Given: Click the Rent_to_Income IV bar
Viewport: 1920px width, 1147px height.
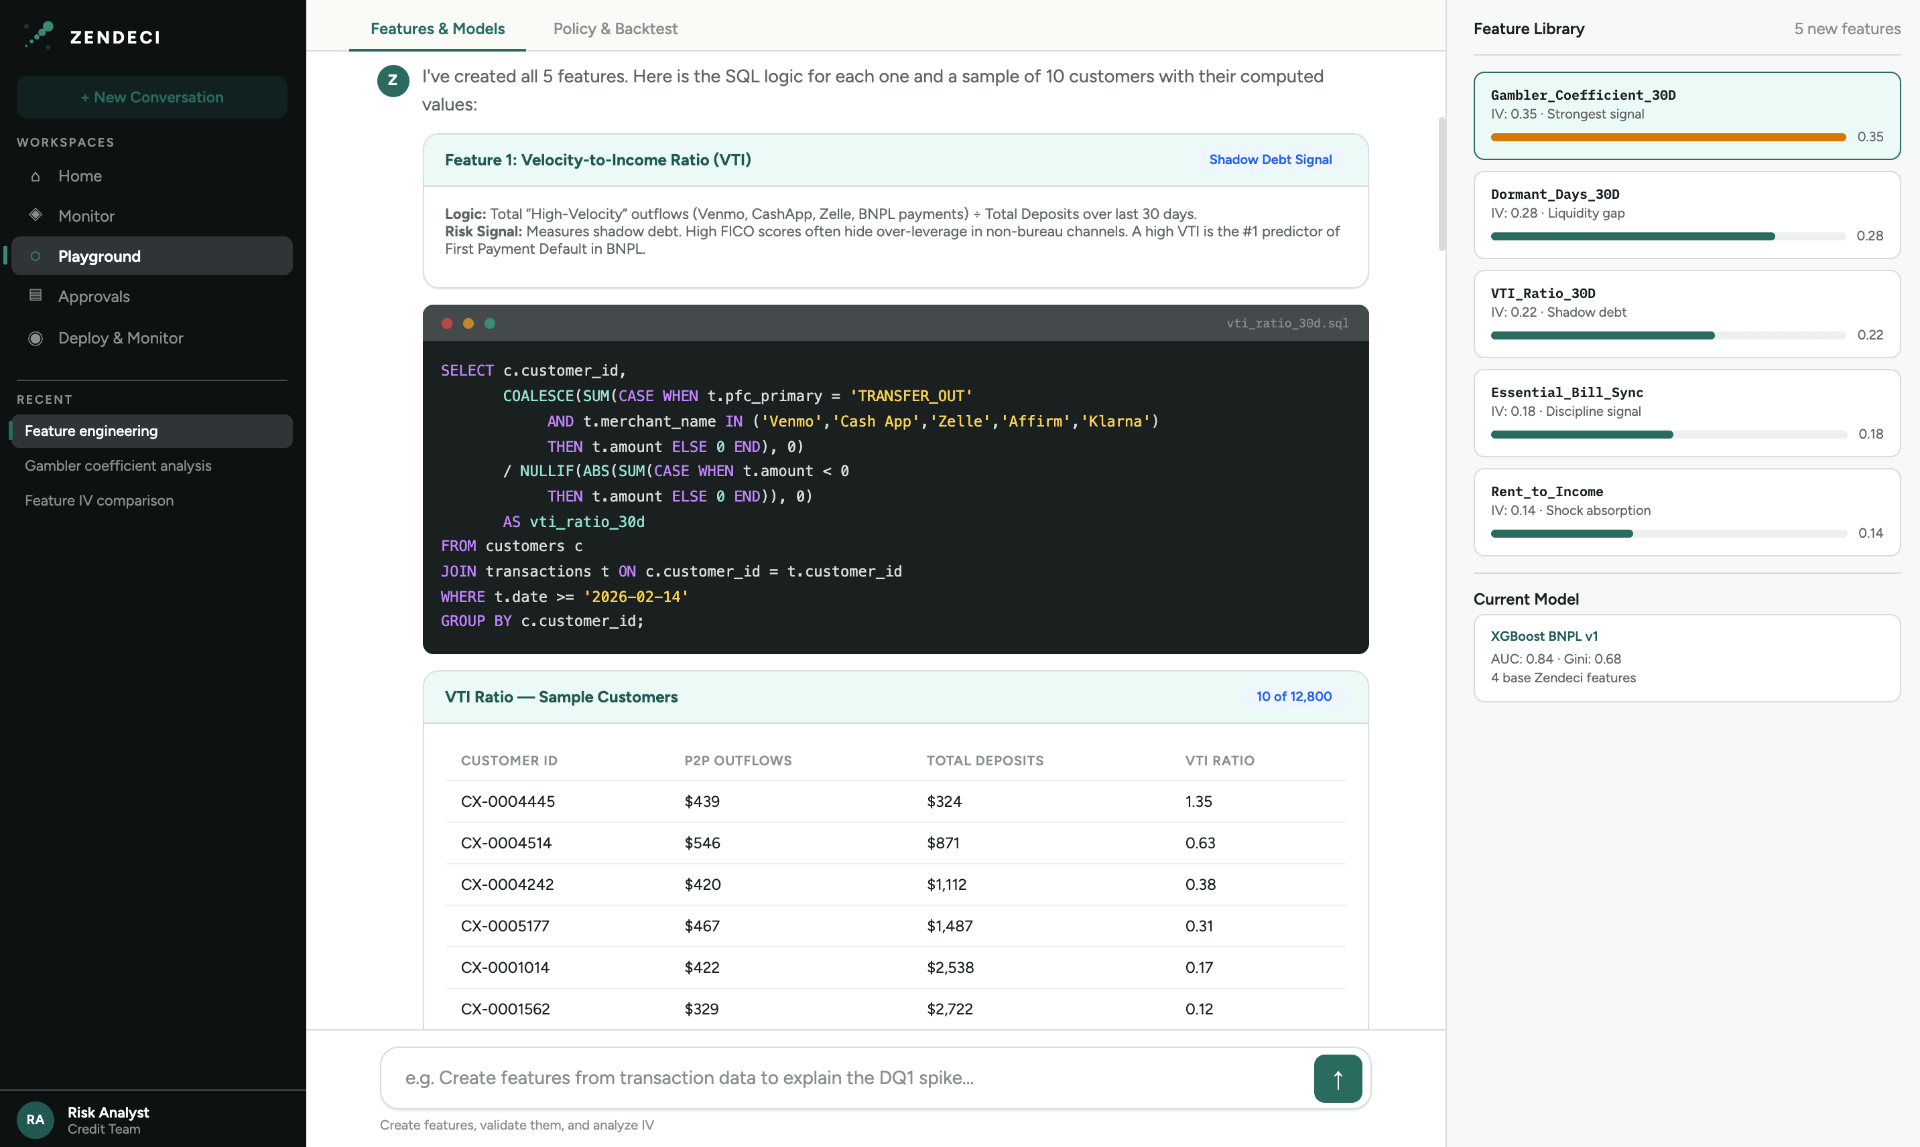Looking at the screenshot, I should [1668, 533].
